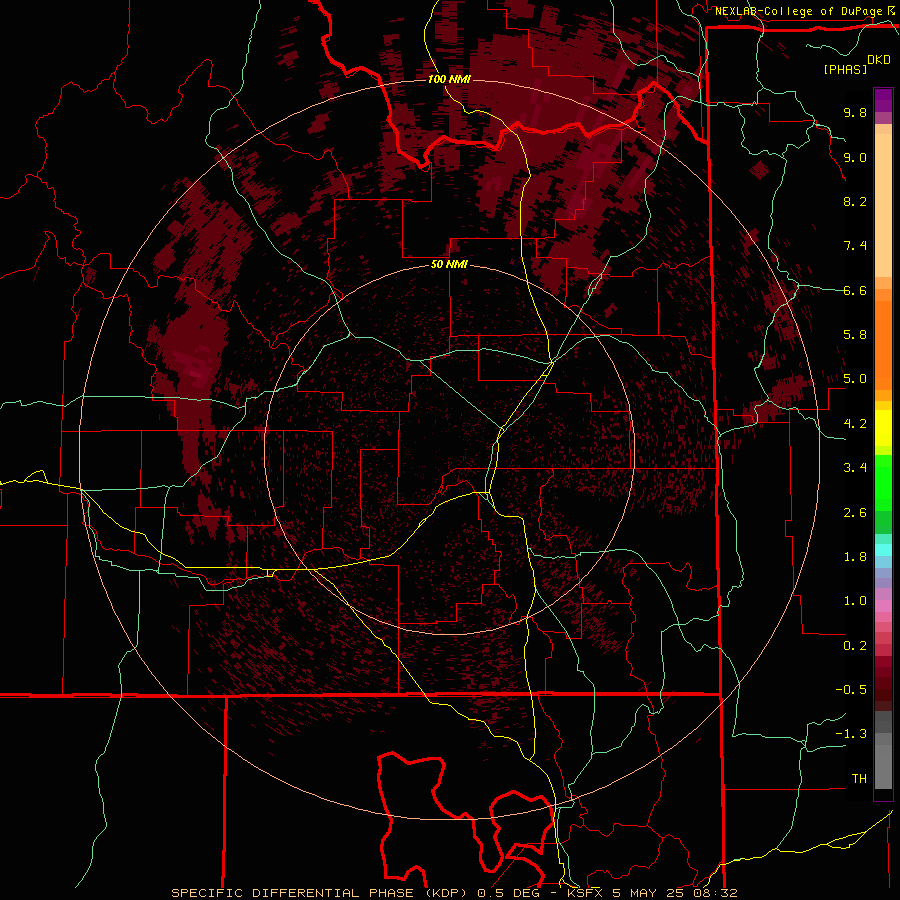This screenshot has height=900, width=900.
Task: Select the 9.0 value on the legend
Action: click(x=855, y=157)
